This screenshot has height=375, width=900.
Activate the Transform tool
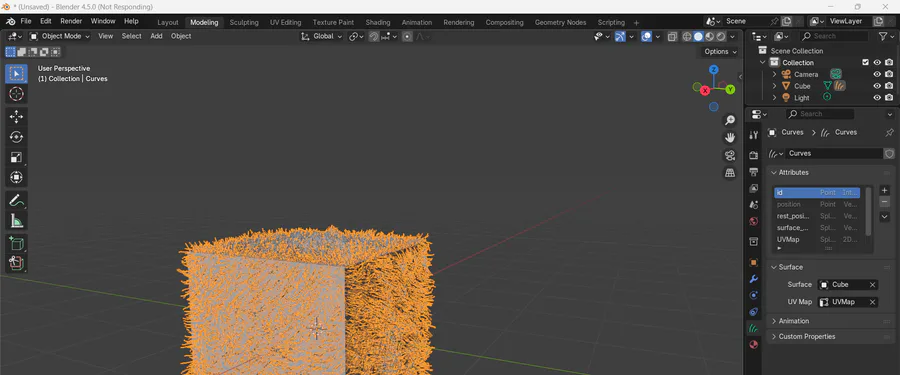coord(16,177)
